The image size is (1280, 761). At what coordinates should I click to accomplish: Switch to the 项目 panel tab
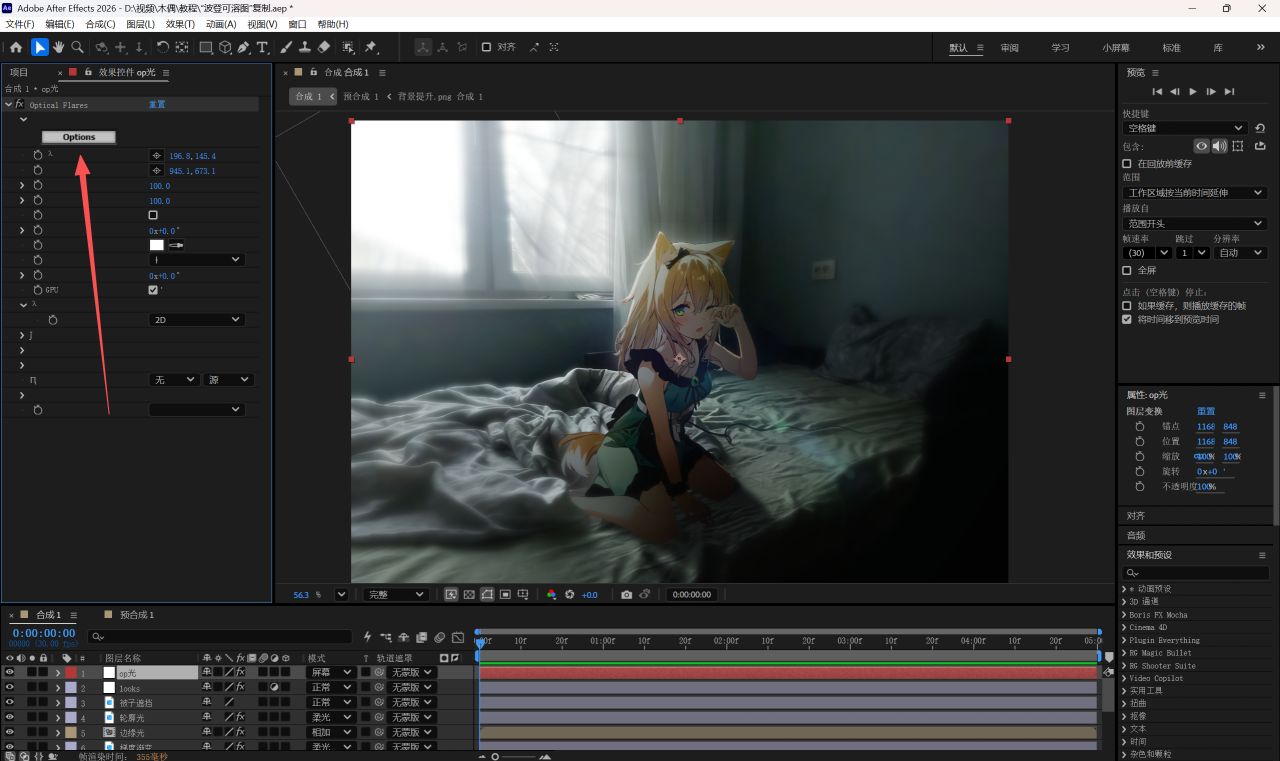tap(19, 72)
